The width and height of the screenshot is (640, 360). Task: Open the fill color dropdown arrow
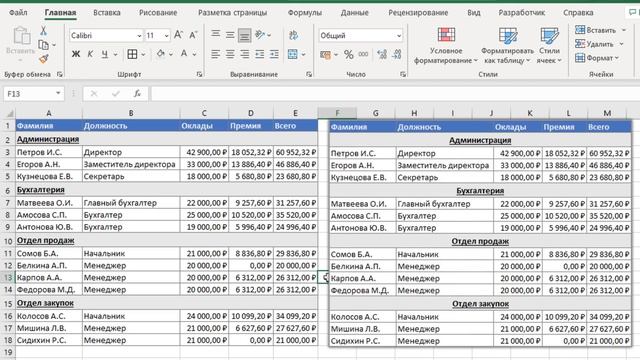click(x=171, y=54)
